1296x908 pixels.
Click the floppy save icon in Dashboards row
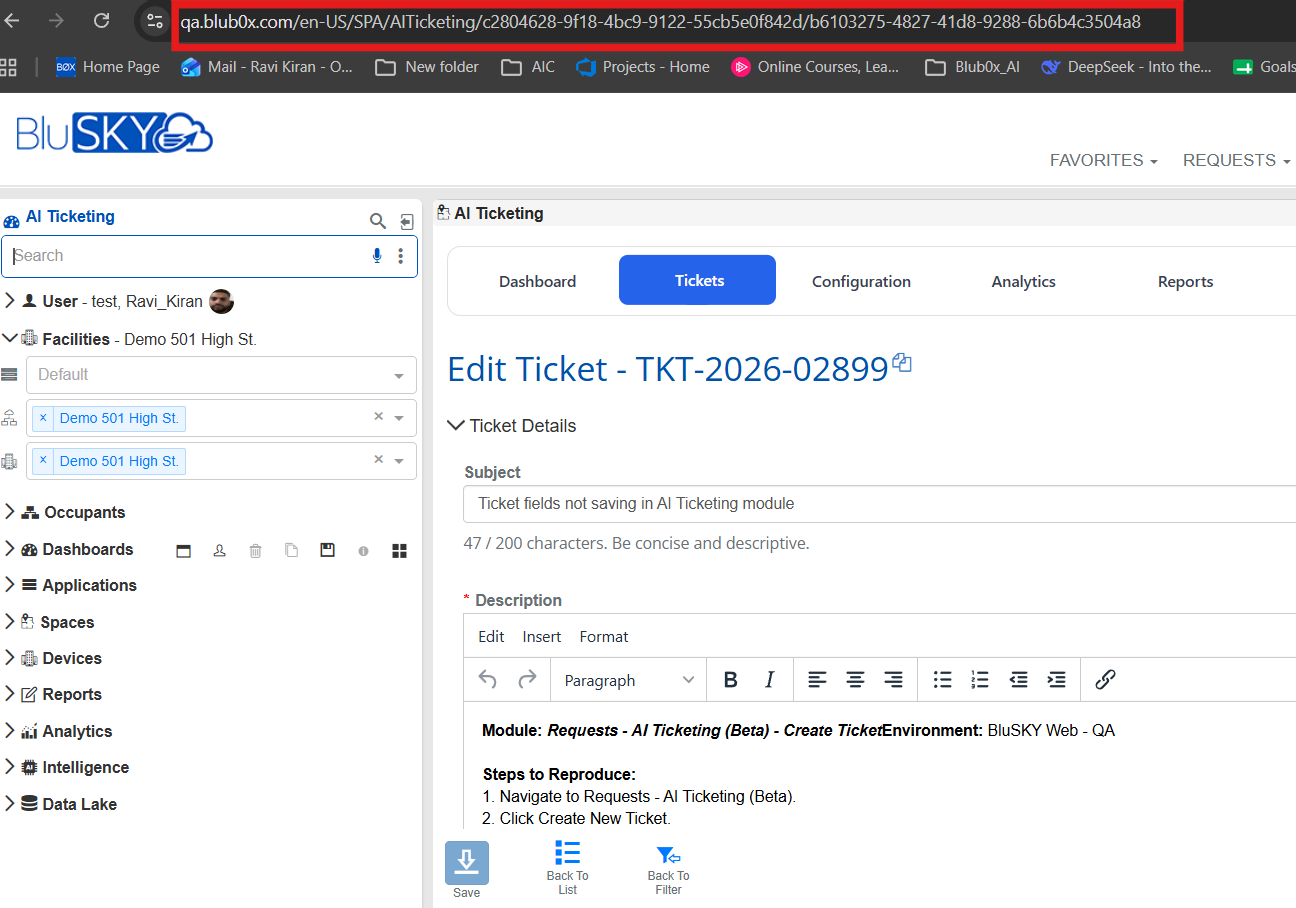tap(327, 551)
